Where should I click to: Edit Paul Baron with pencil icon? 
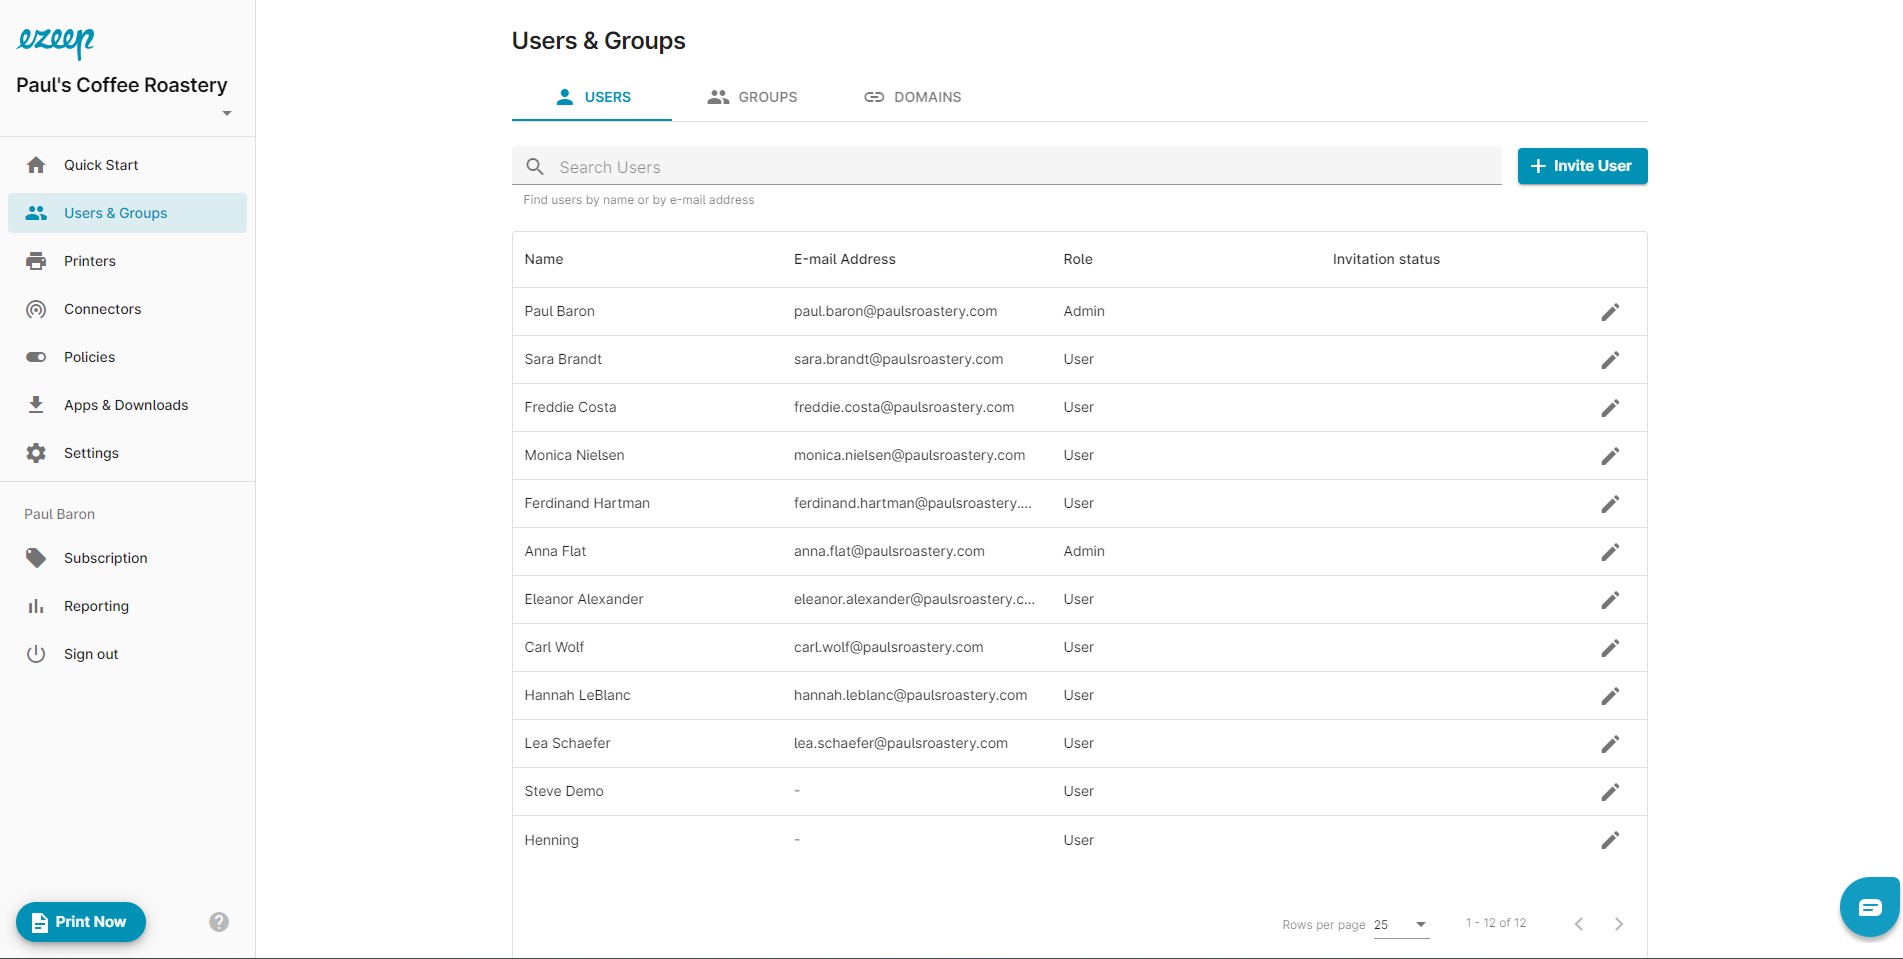tap(1610, 312)
